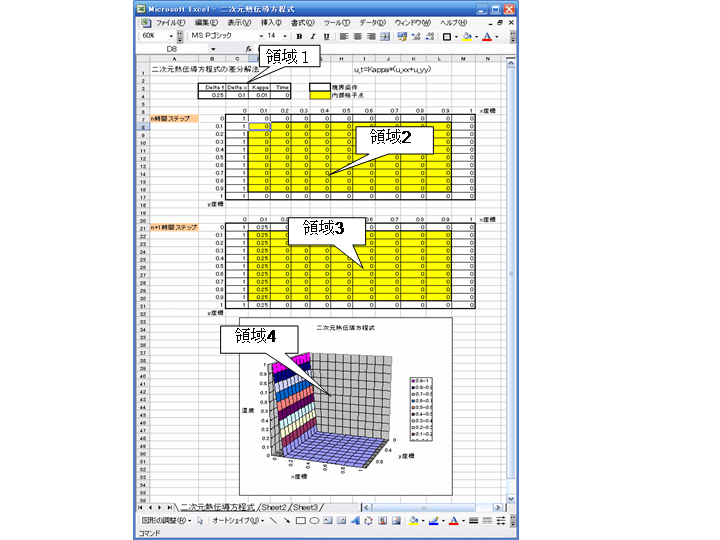
Task: Select the 二次元熱伝導方程式 sheet tab
Action: pyautogui.click(x=217, y=507)
